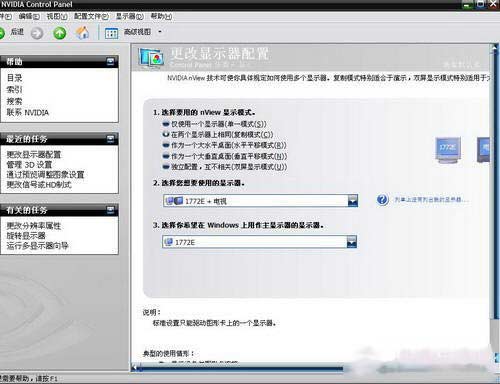The width and height of the screenshot is (500, 384).
Task: Click the green Back arrow icon
Action: tap(2, 33)
